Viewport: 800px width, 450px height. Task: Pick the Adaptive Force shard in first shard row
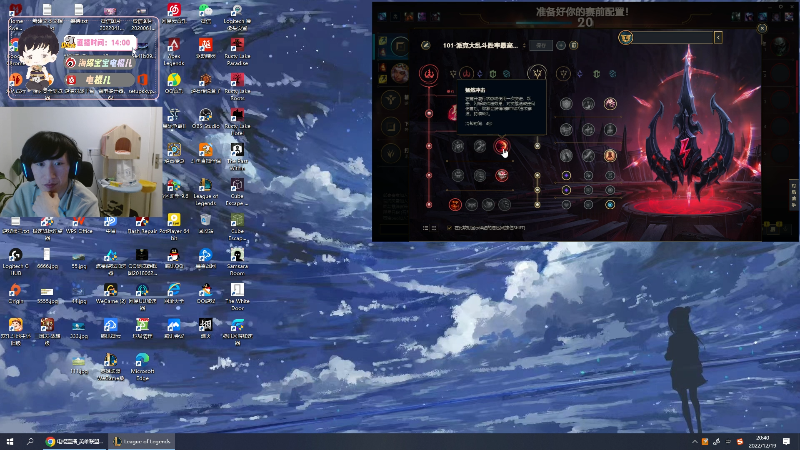[566, 176]
